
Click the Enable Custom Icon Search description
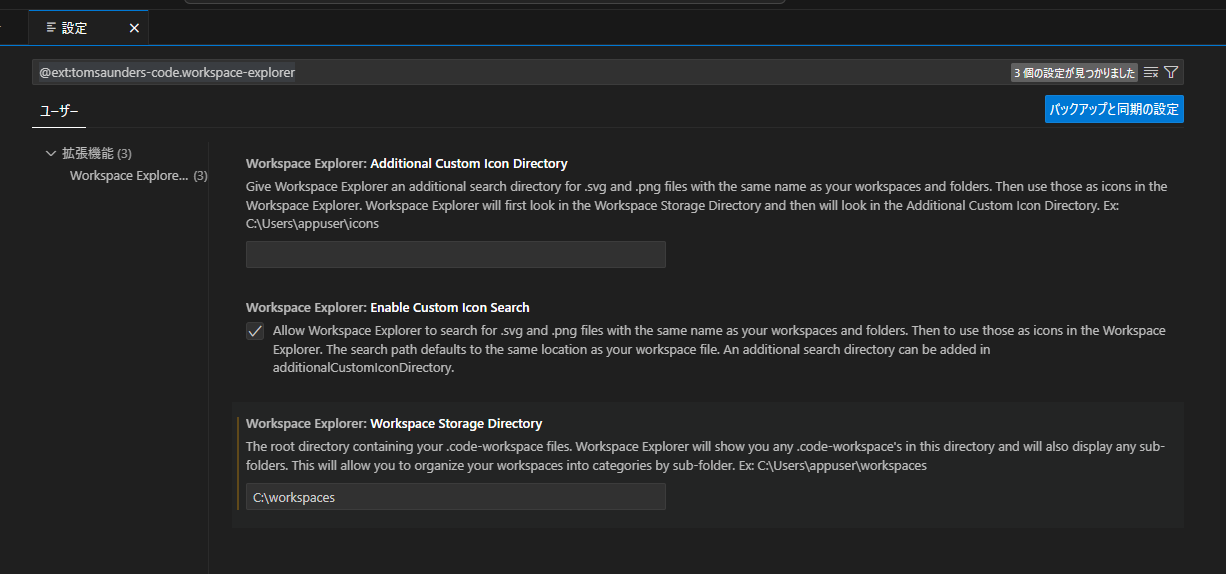(x=718, y=349)
